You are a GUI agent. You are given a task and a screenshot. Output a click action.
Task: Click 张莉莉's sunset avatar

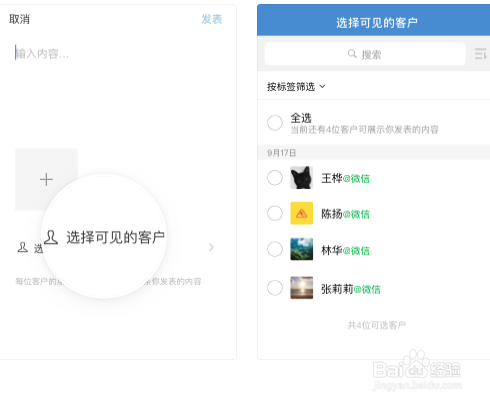(x=302, y=288)
